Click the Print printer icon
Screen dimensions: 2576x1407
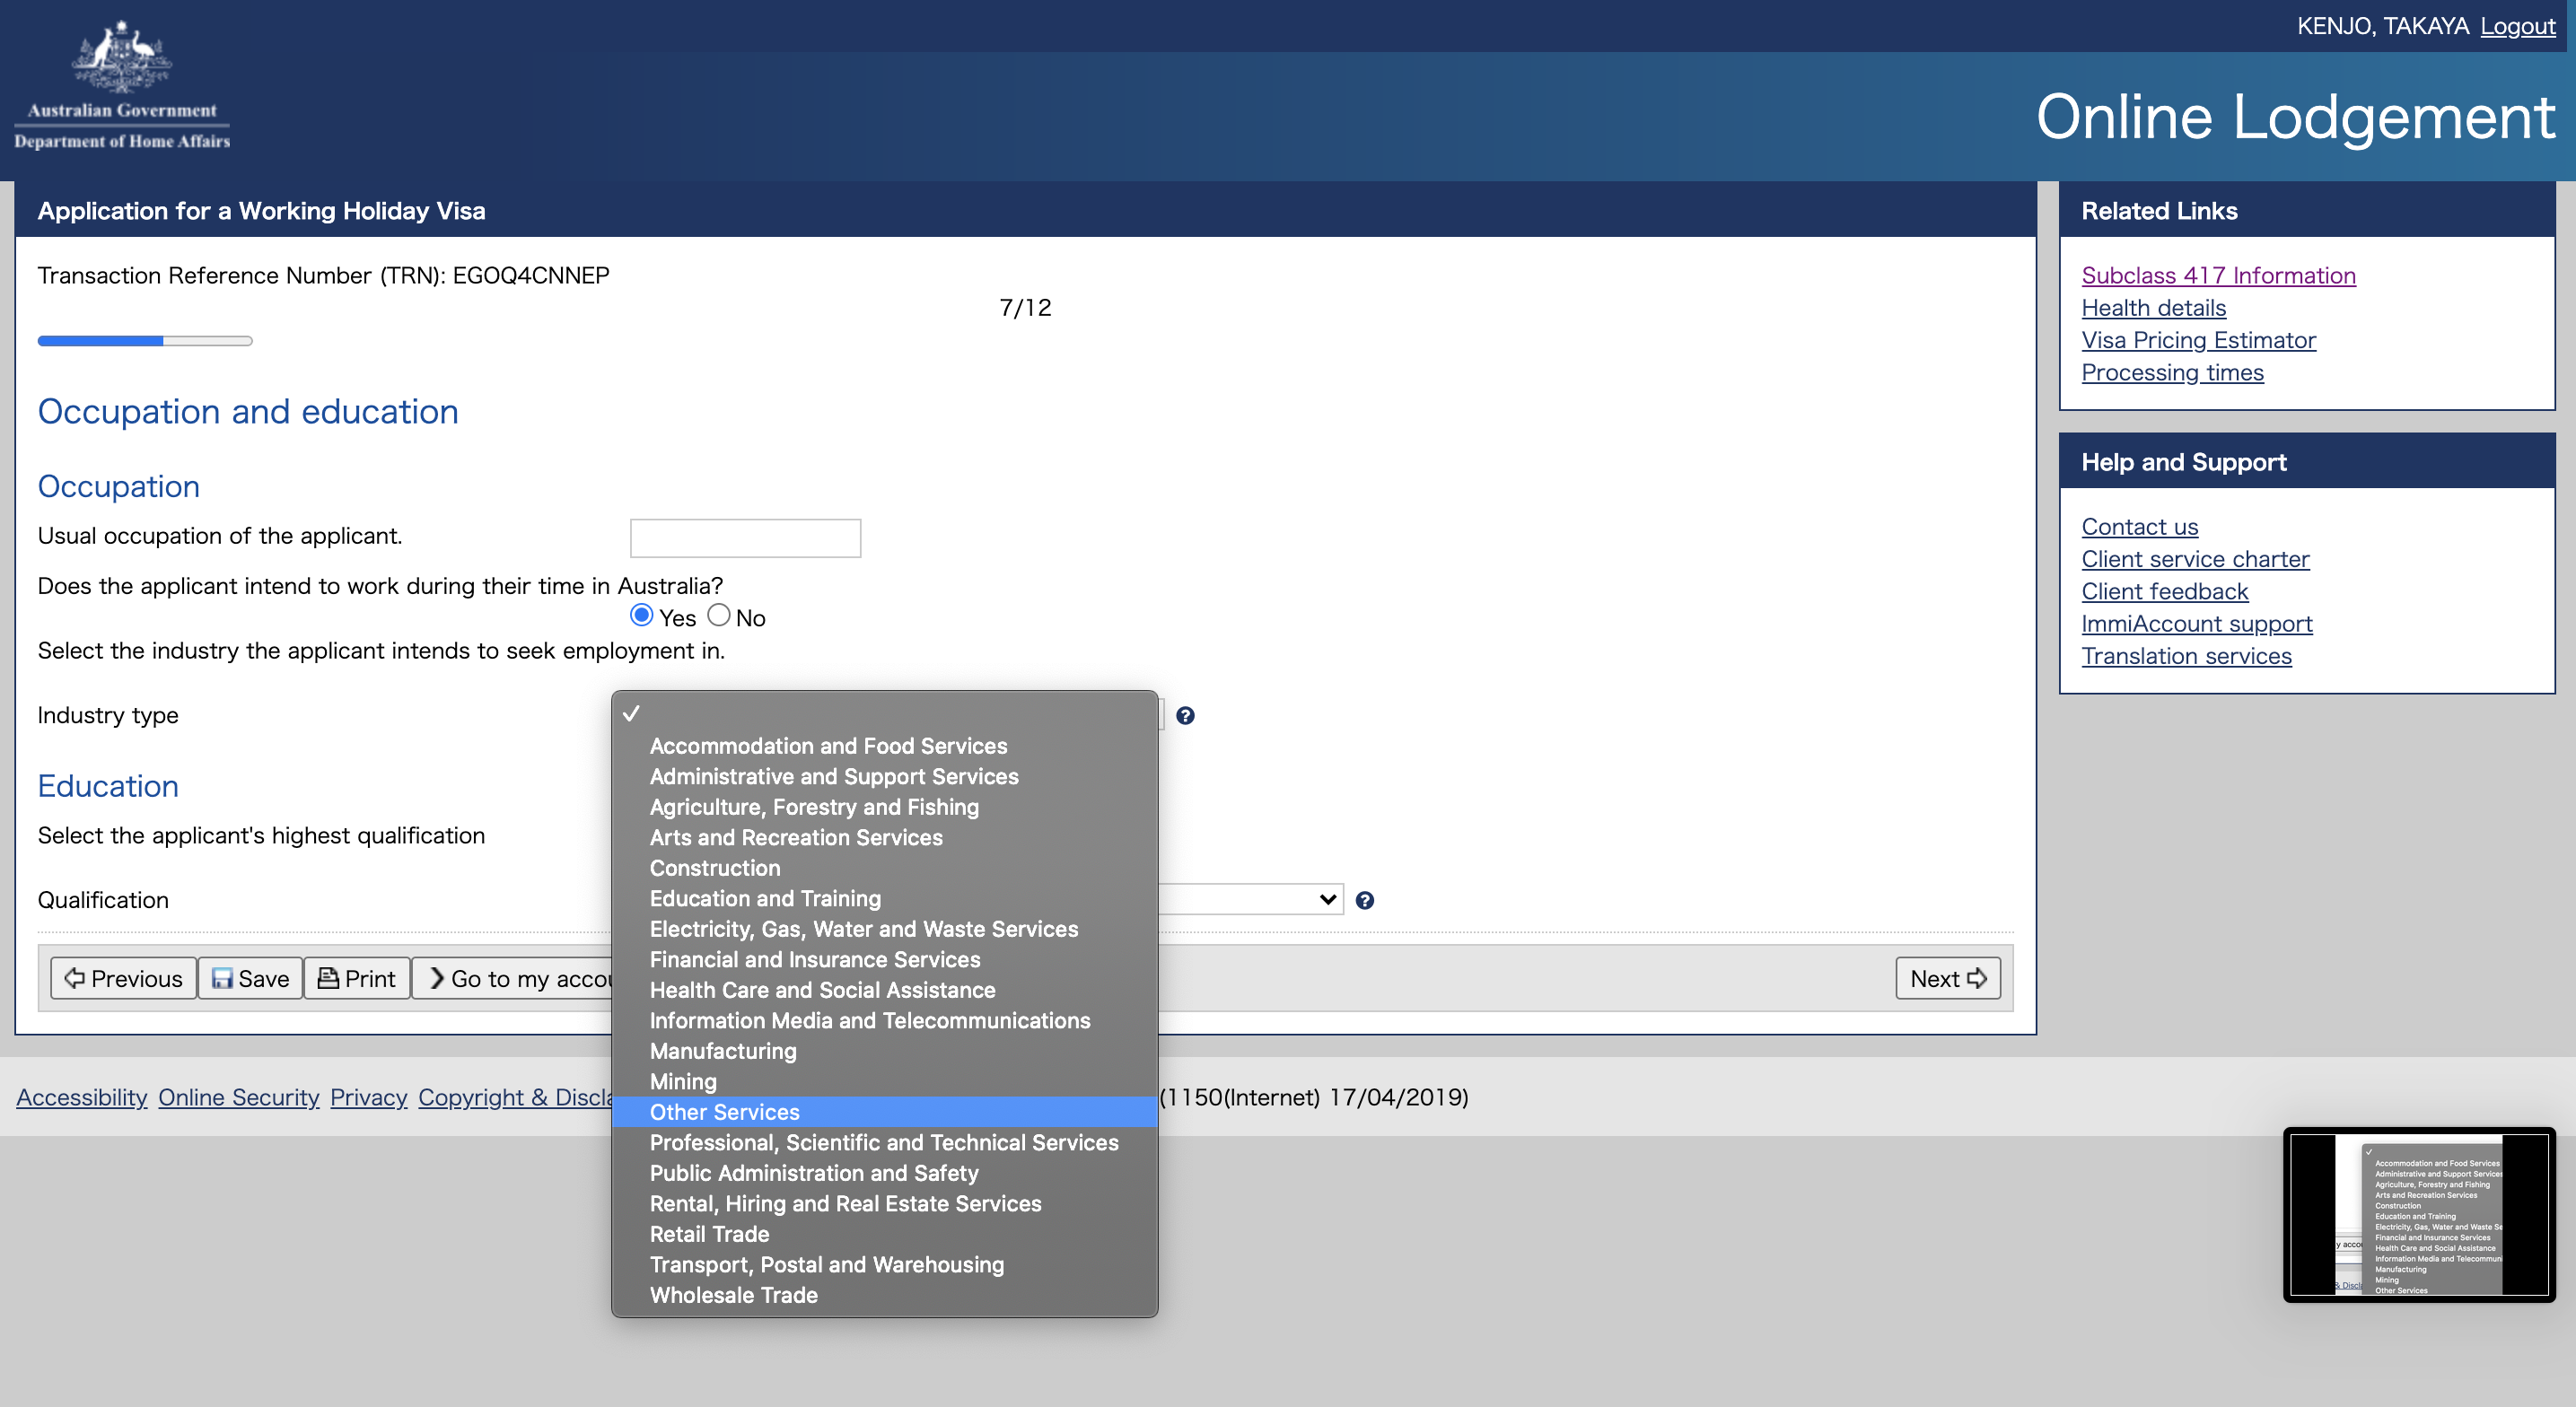(x=328, y=978)
